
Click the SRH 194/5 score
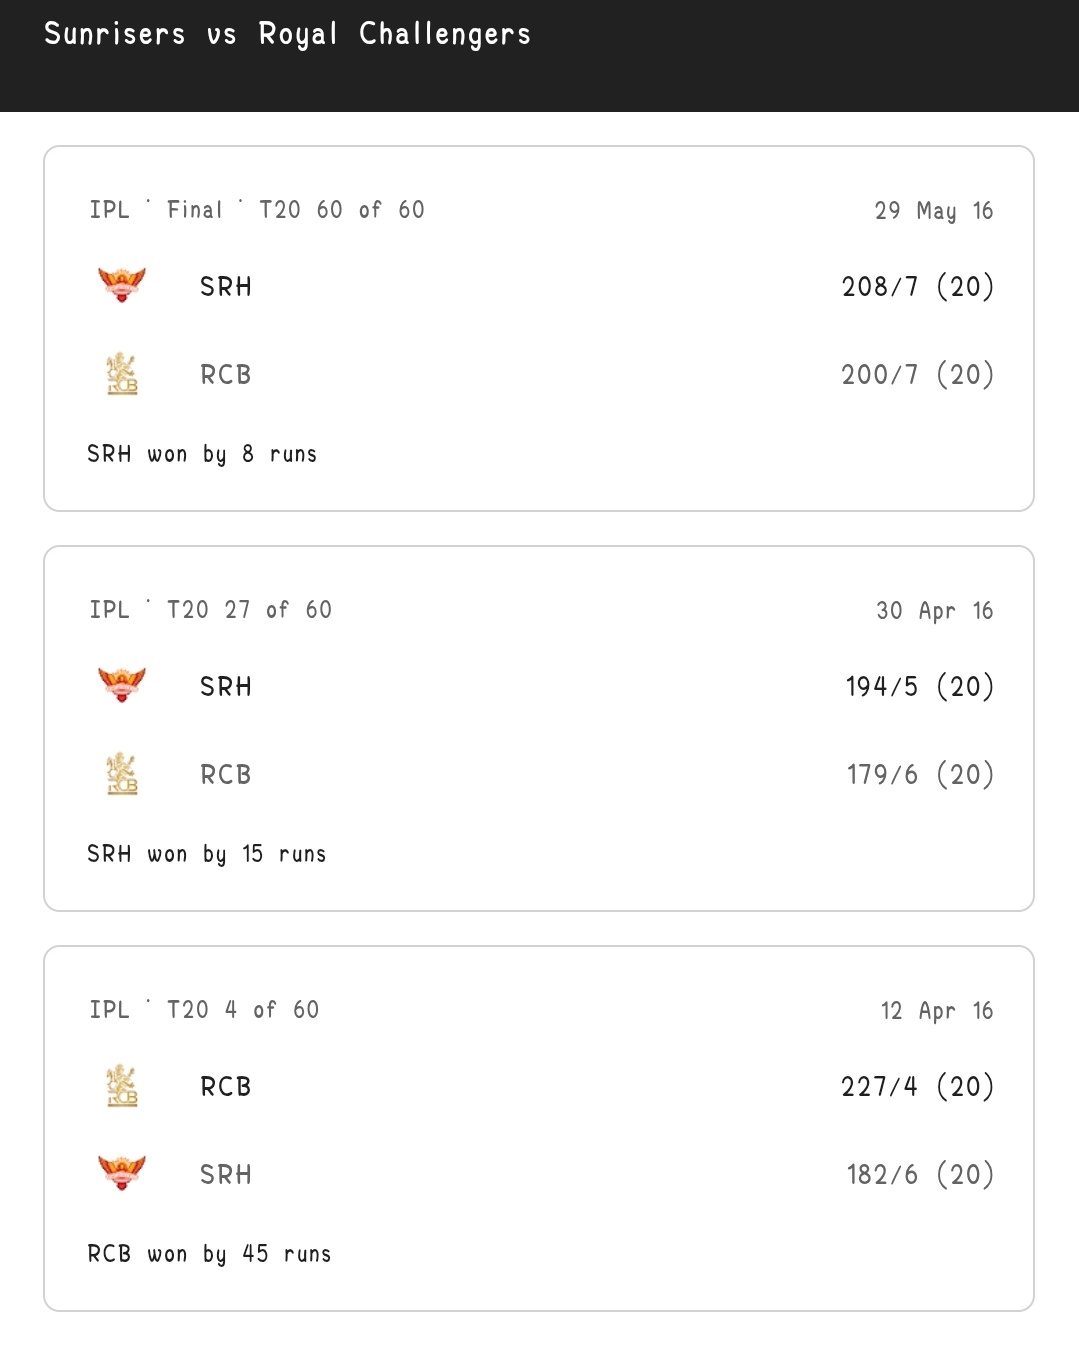pos(919,687)
